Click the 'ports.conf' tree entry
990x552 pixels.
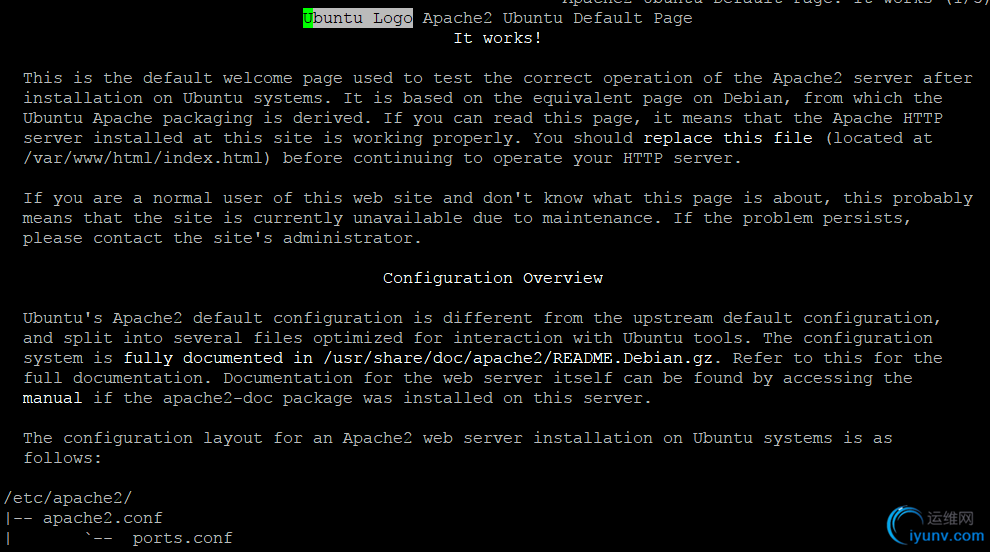coord(182,538)
